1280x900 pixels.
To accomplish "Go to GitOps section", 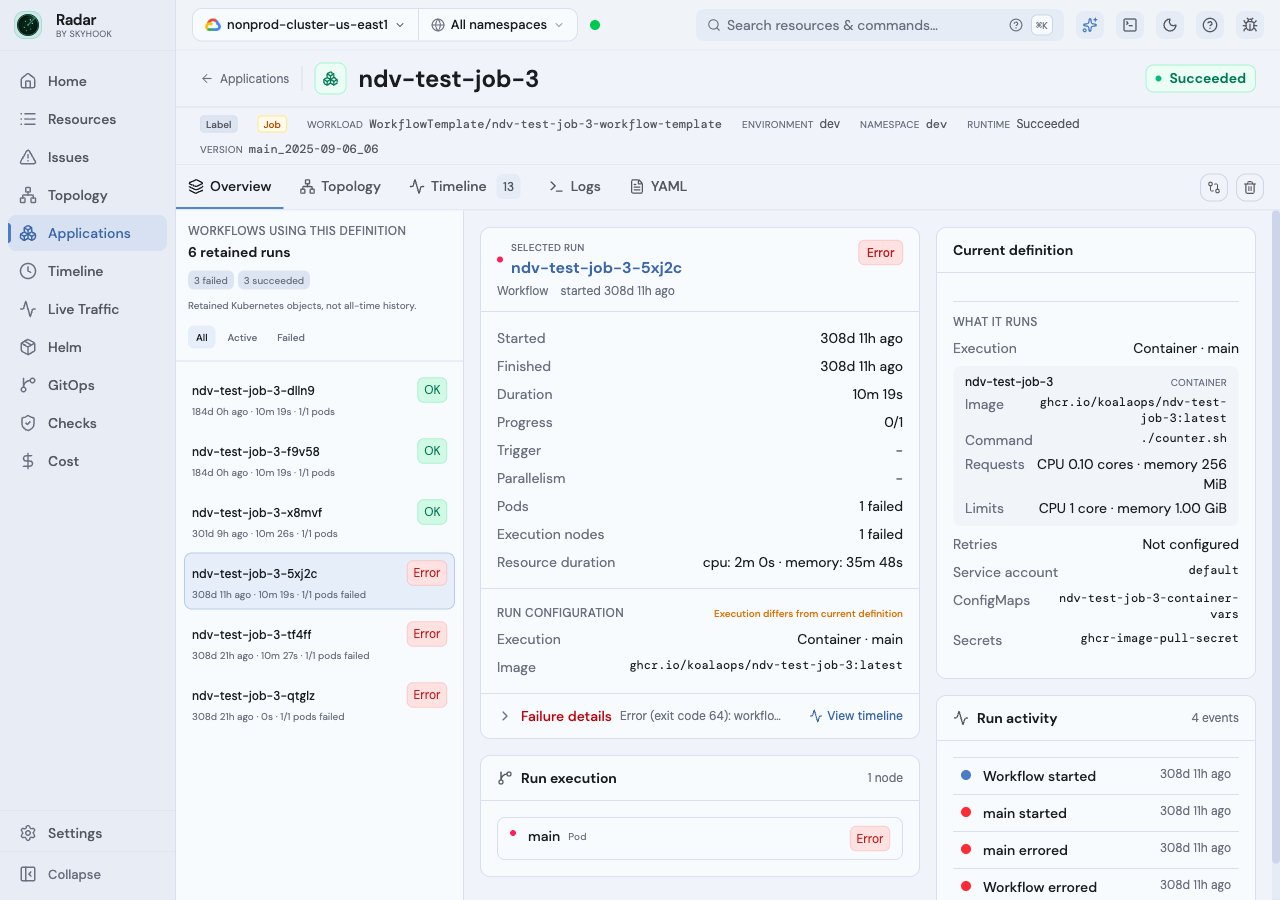I will pyautogui.click(x=87, y=385).
